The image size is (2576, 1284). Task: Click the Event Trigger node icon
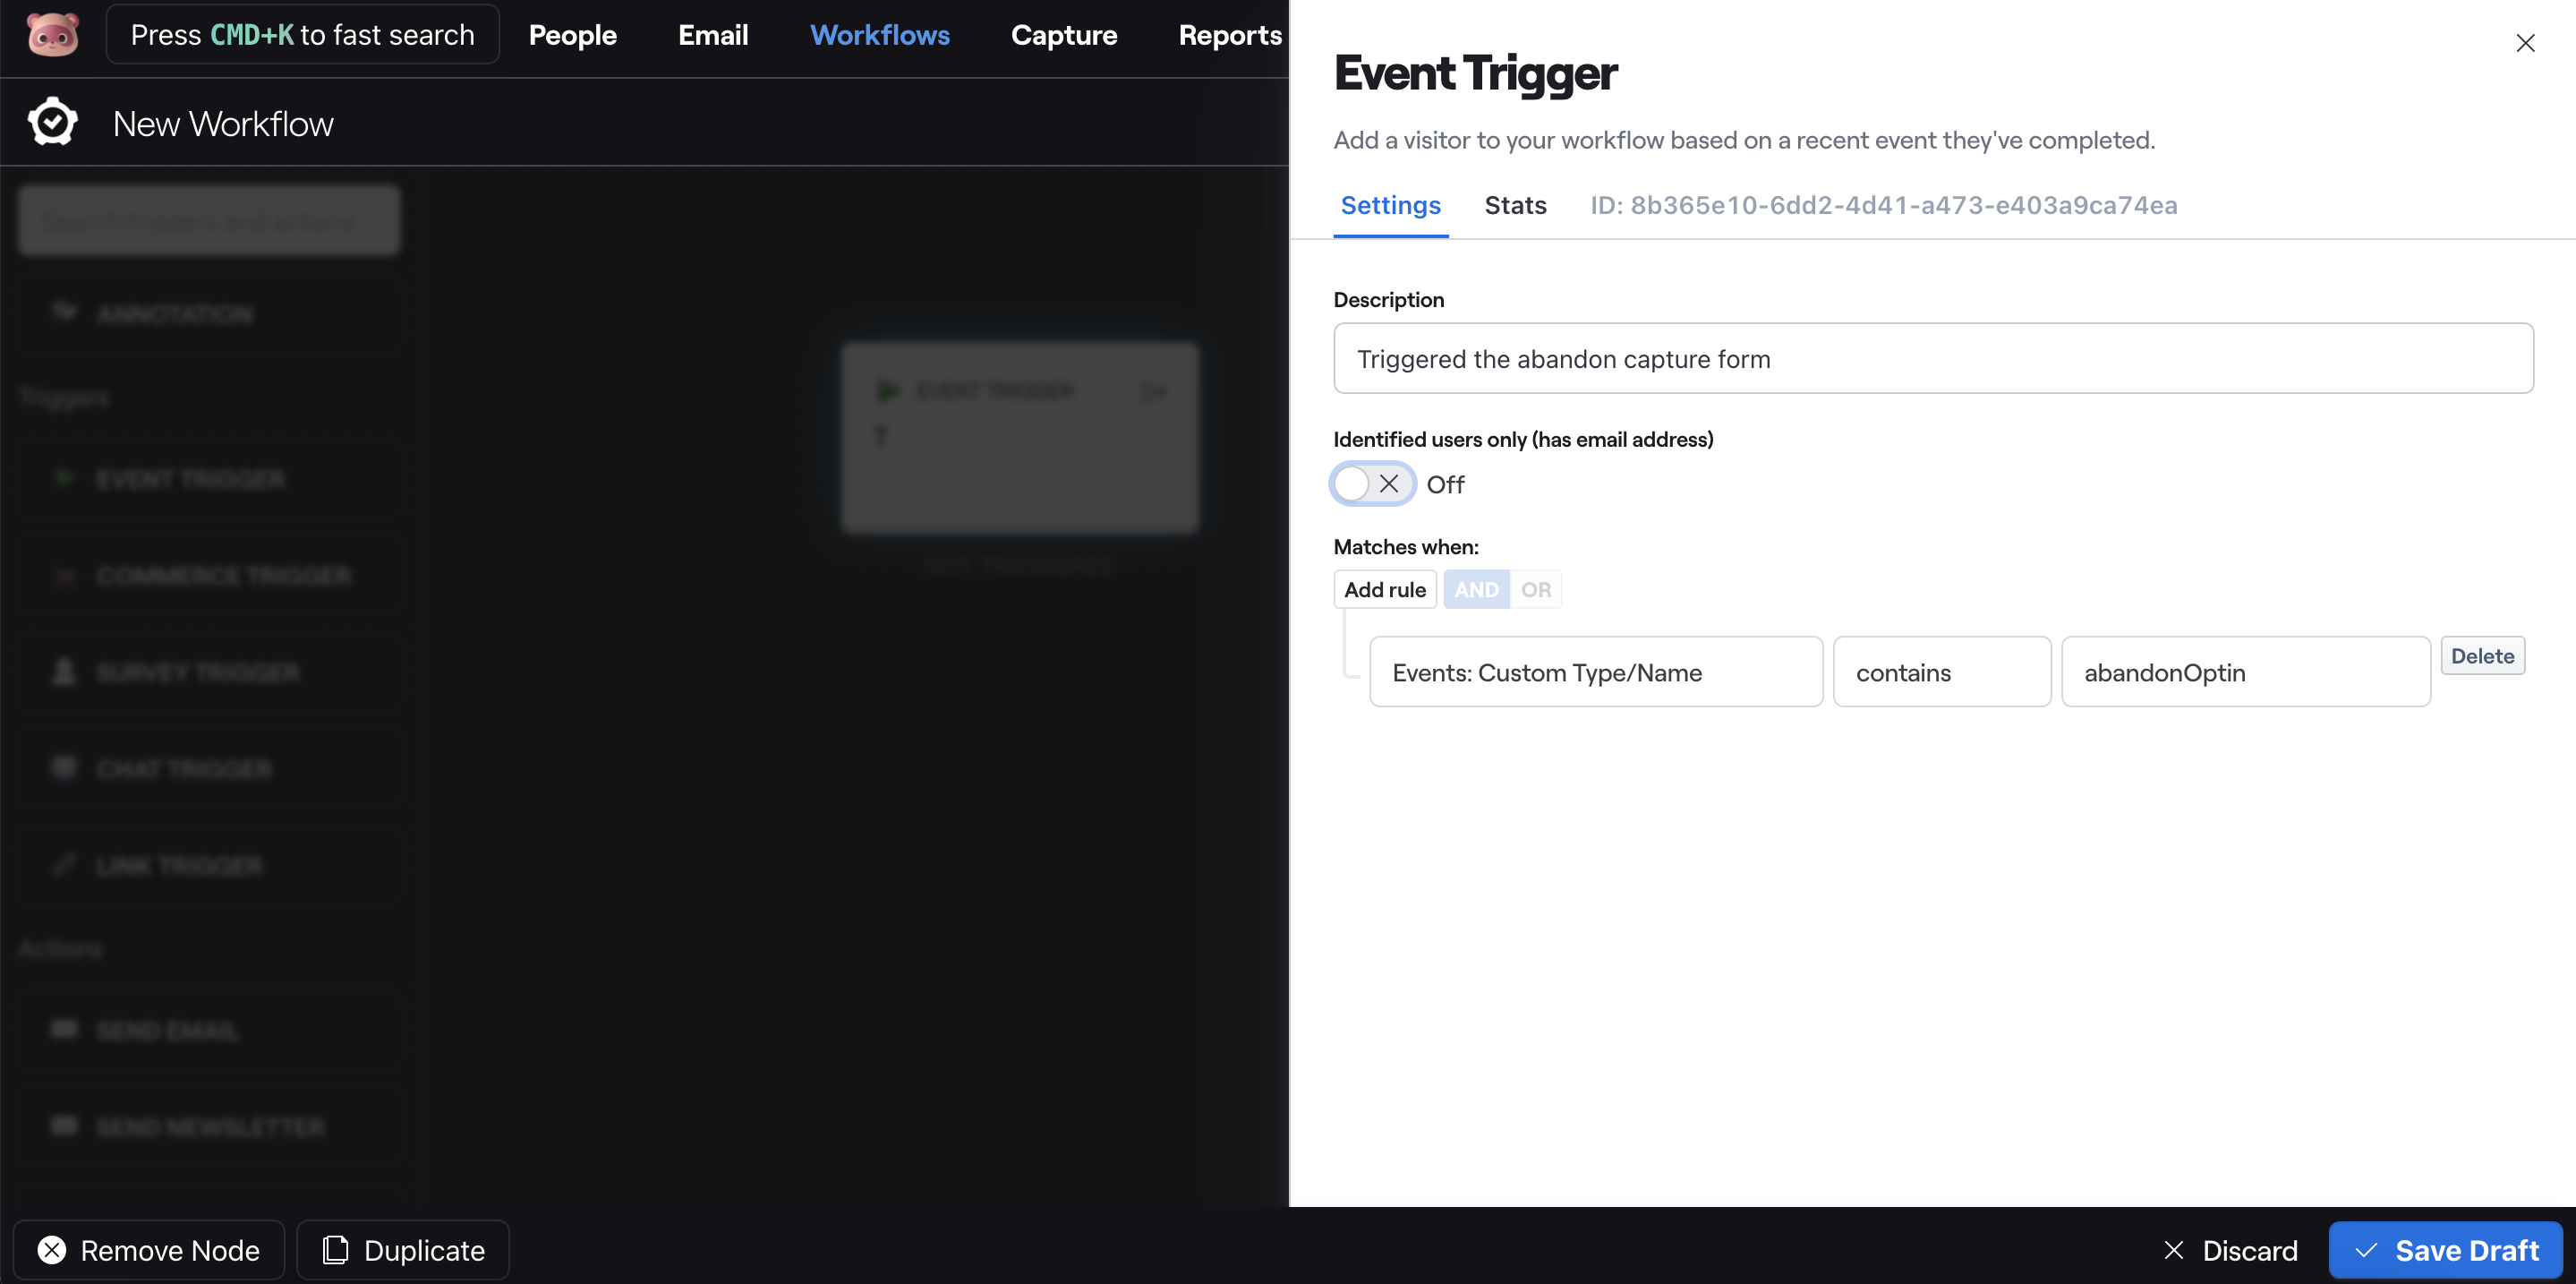(889, 389)
